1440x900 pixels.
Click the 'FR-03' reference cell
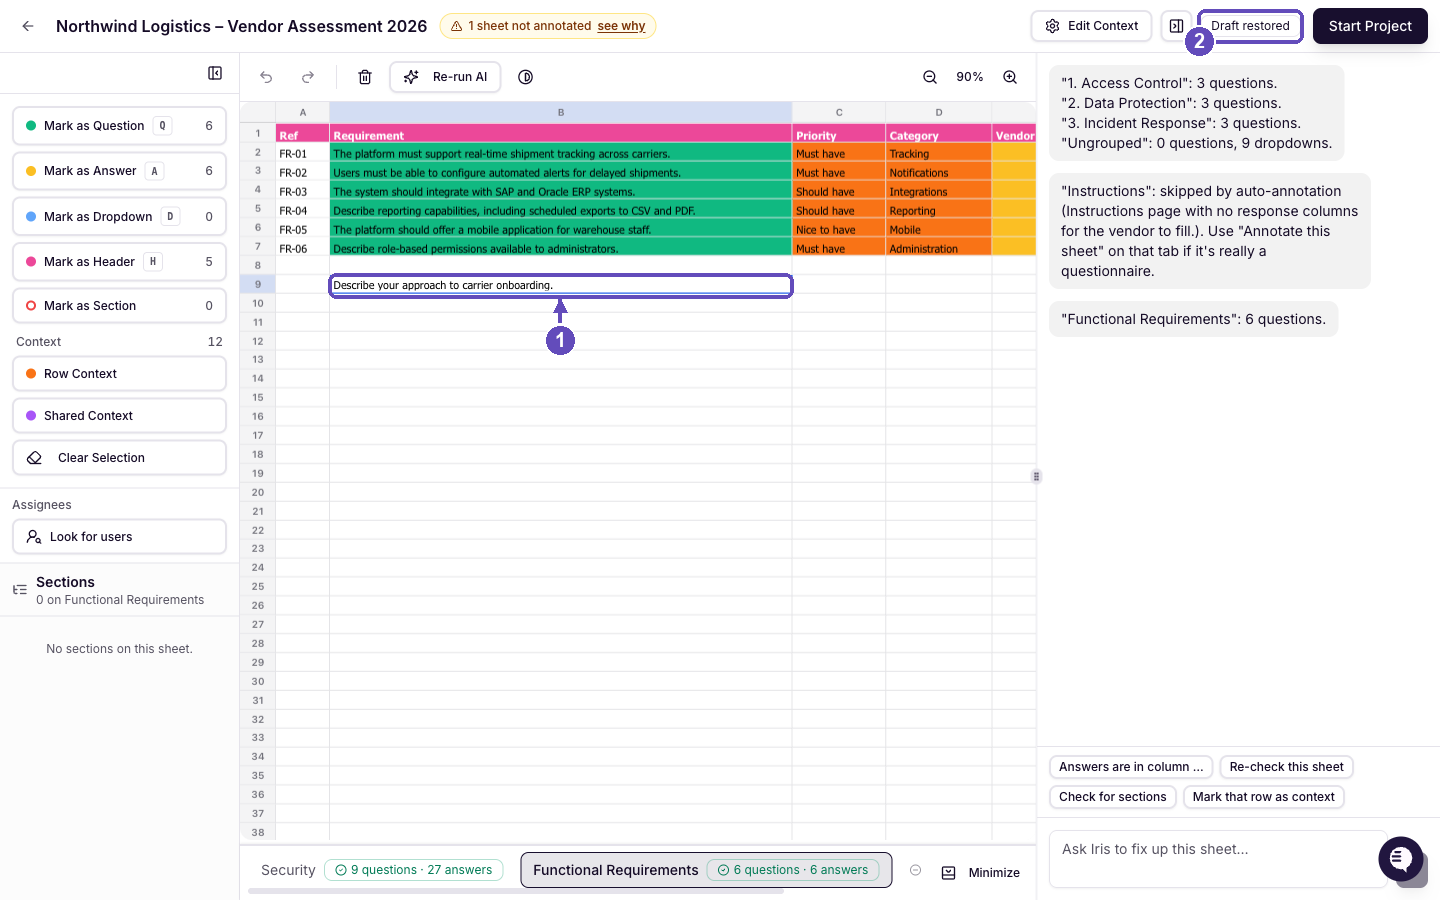click(x=303, y=192)
